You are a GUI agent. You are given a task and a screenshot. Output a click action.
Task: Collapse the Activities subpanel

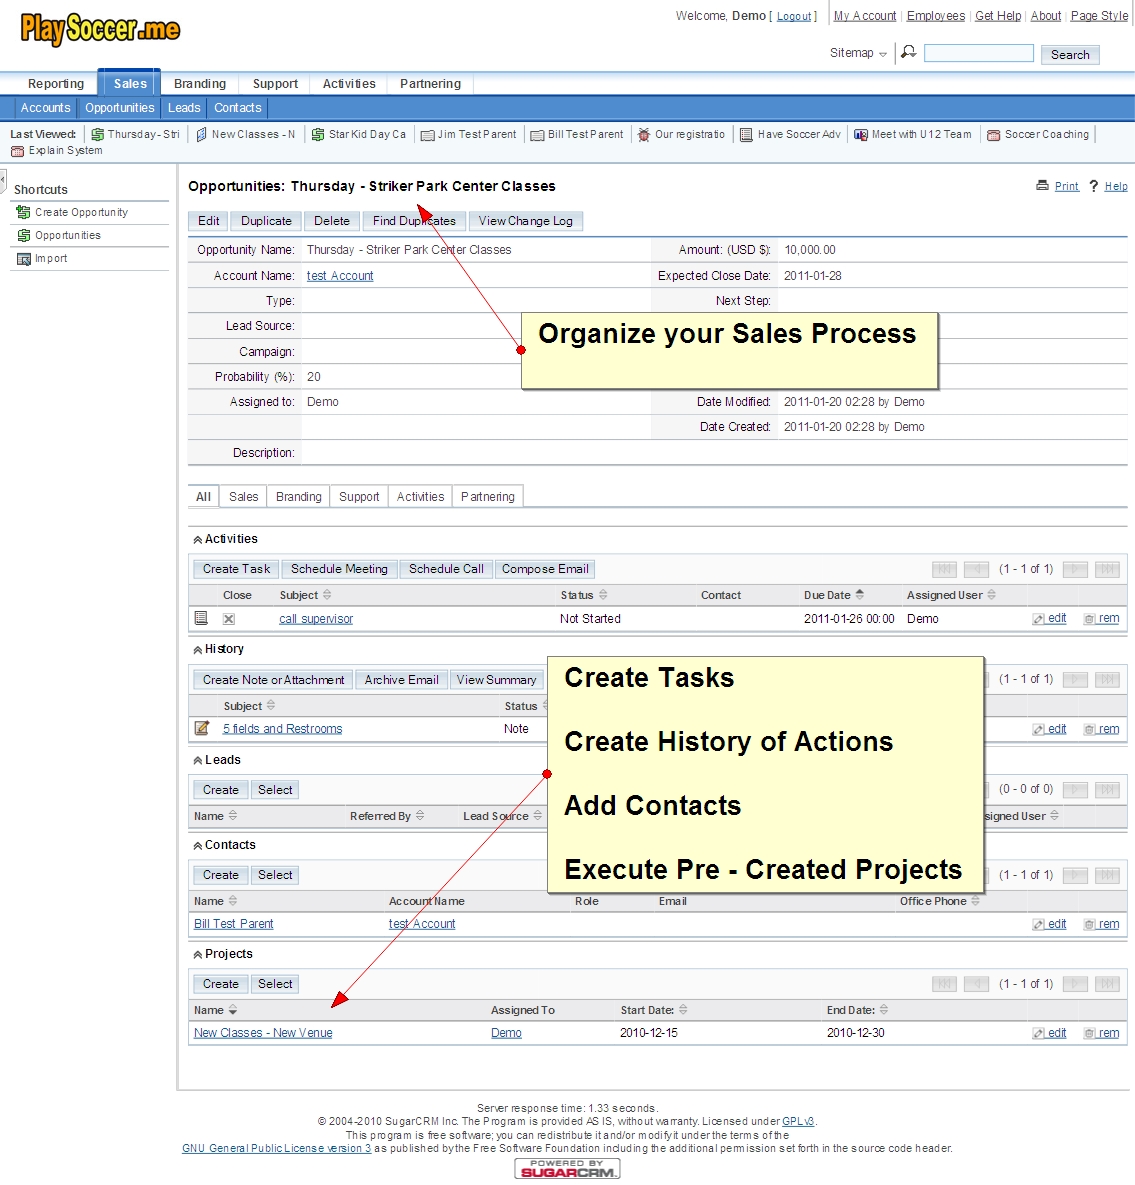(198, 540)
